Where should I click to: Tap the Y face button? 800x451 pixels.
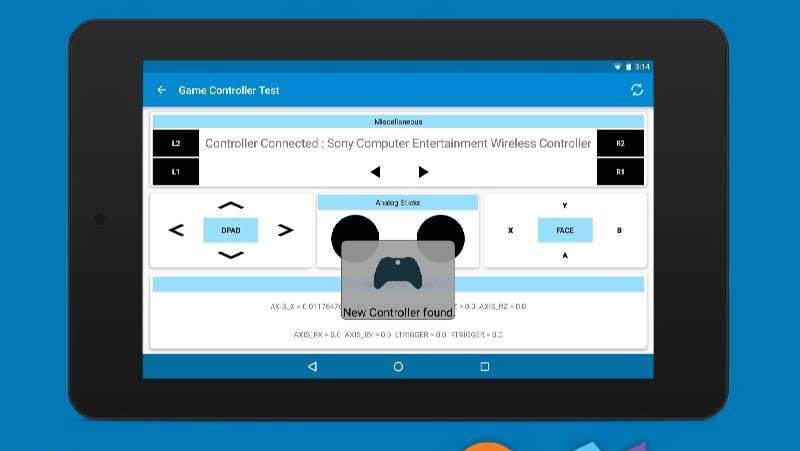point(565,206)
